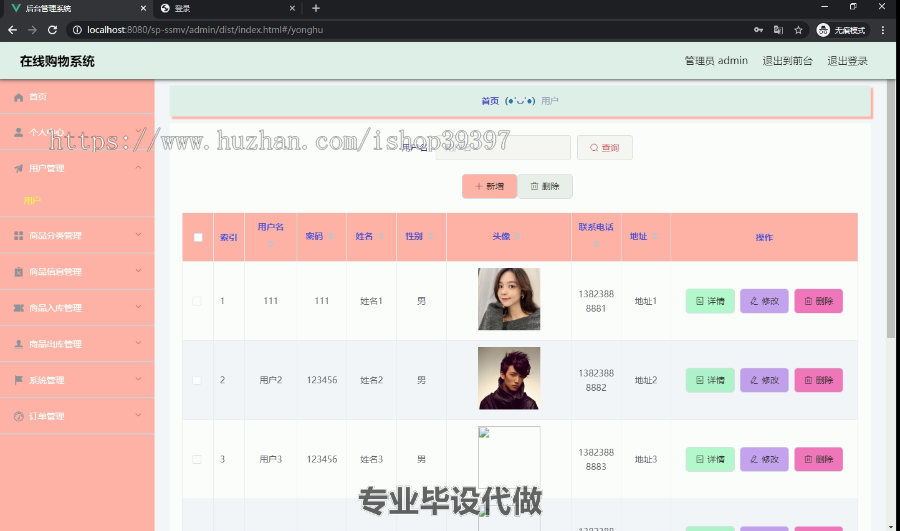Expand the 商品信息管理 chevron

point(138,270)
